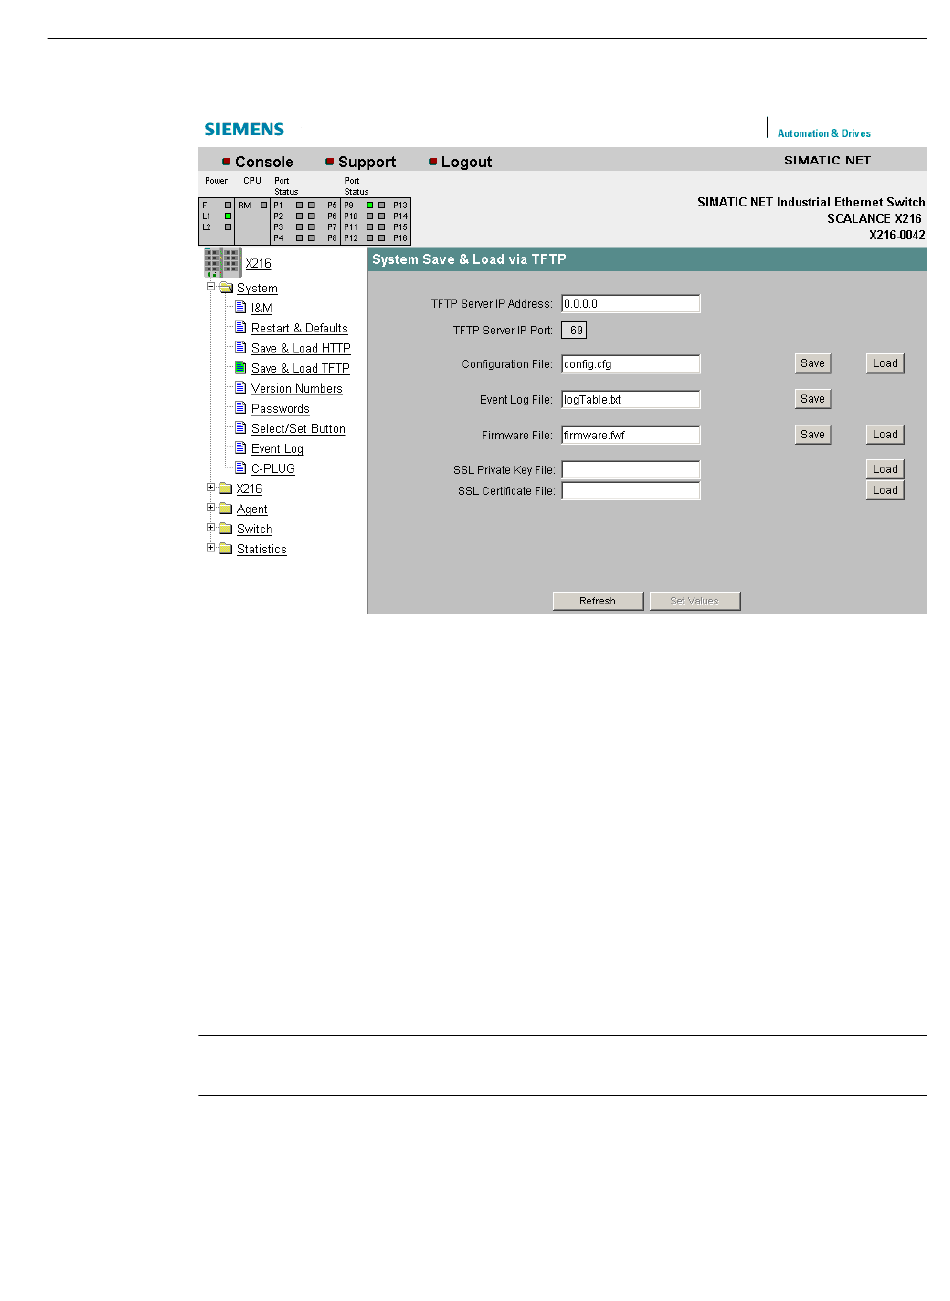Open the C-PLUG page
Viewport: 950px width, 1301px height.
point(273,468)
